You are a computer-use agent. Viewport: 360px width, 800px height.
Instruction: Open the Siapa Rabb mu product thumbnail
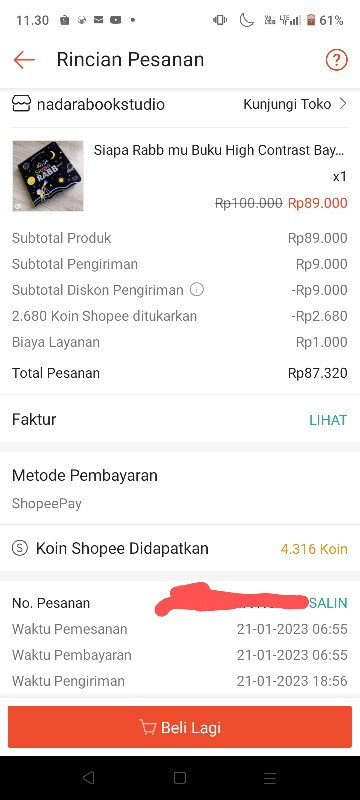pos(48,176)
